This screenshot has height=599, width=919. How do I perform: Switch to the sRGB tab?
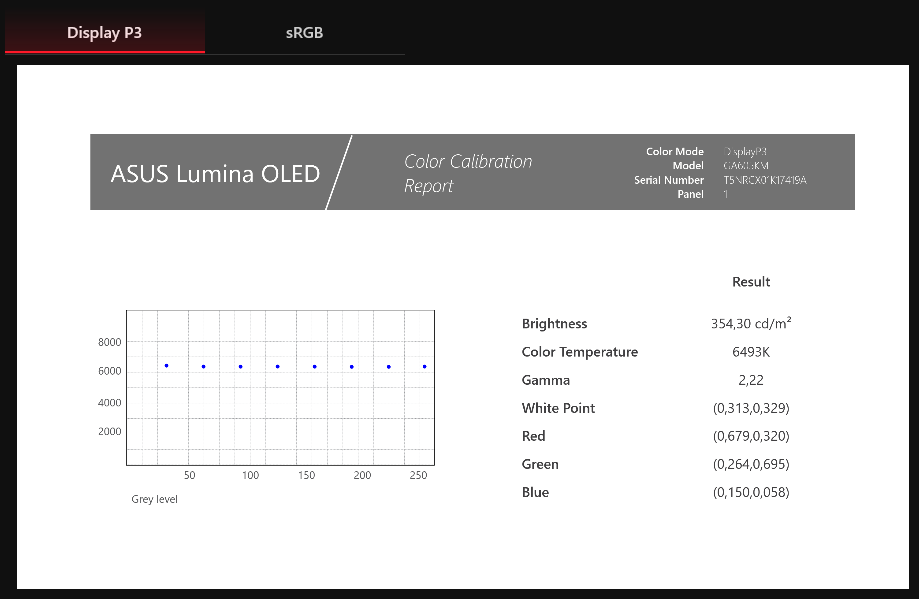click(x=304, y=33)
